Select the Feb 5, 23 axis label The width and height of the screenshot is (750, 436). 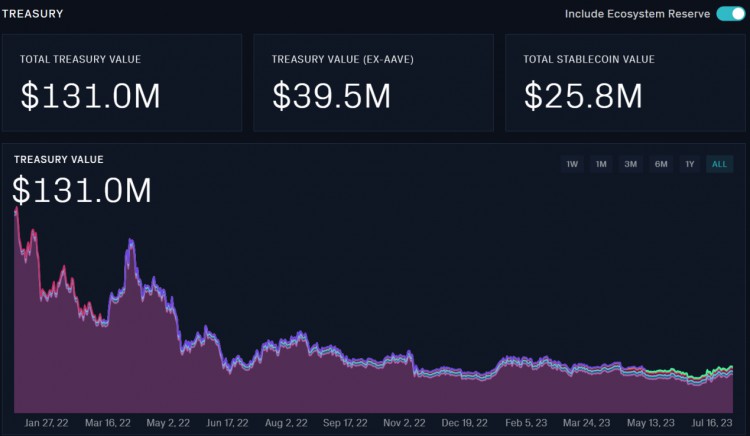pos(527,423)
